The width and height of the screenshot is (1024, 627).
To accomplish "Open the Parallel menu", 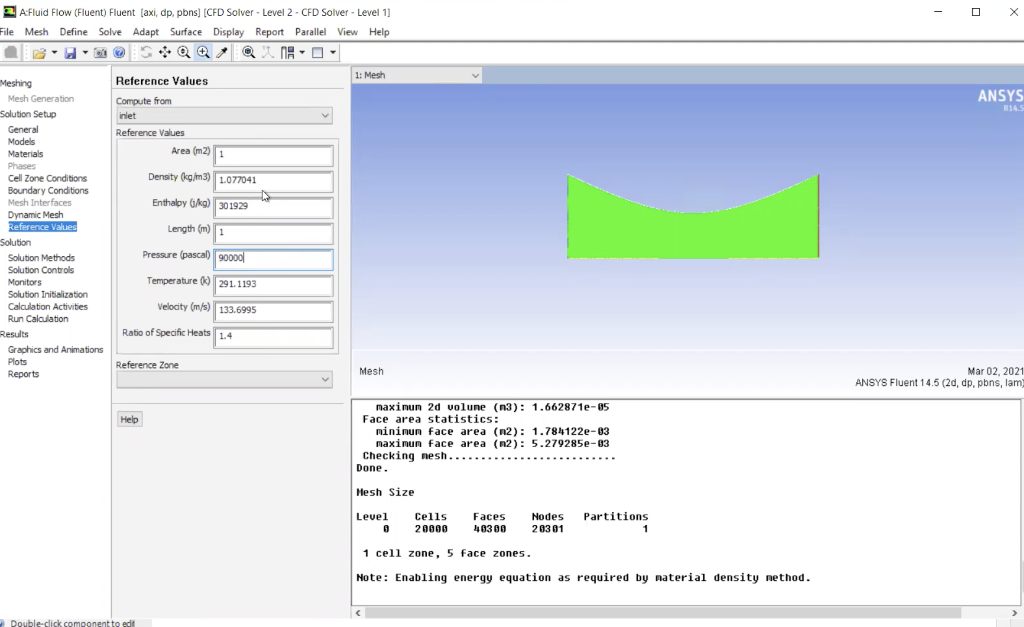I will click(310, 31).
